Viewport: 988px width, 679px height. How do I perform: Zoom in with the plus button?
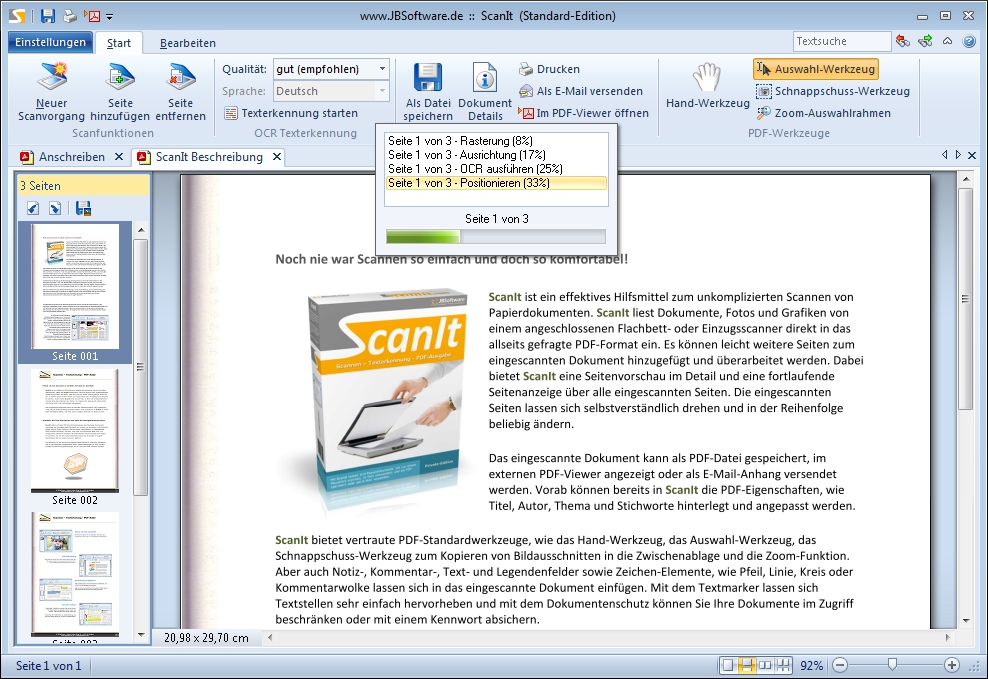click(952, 665)
